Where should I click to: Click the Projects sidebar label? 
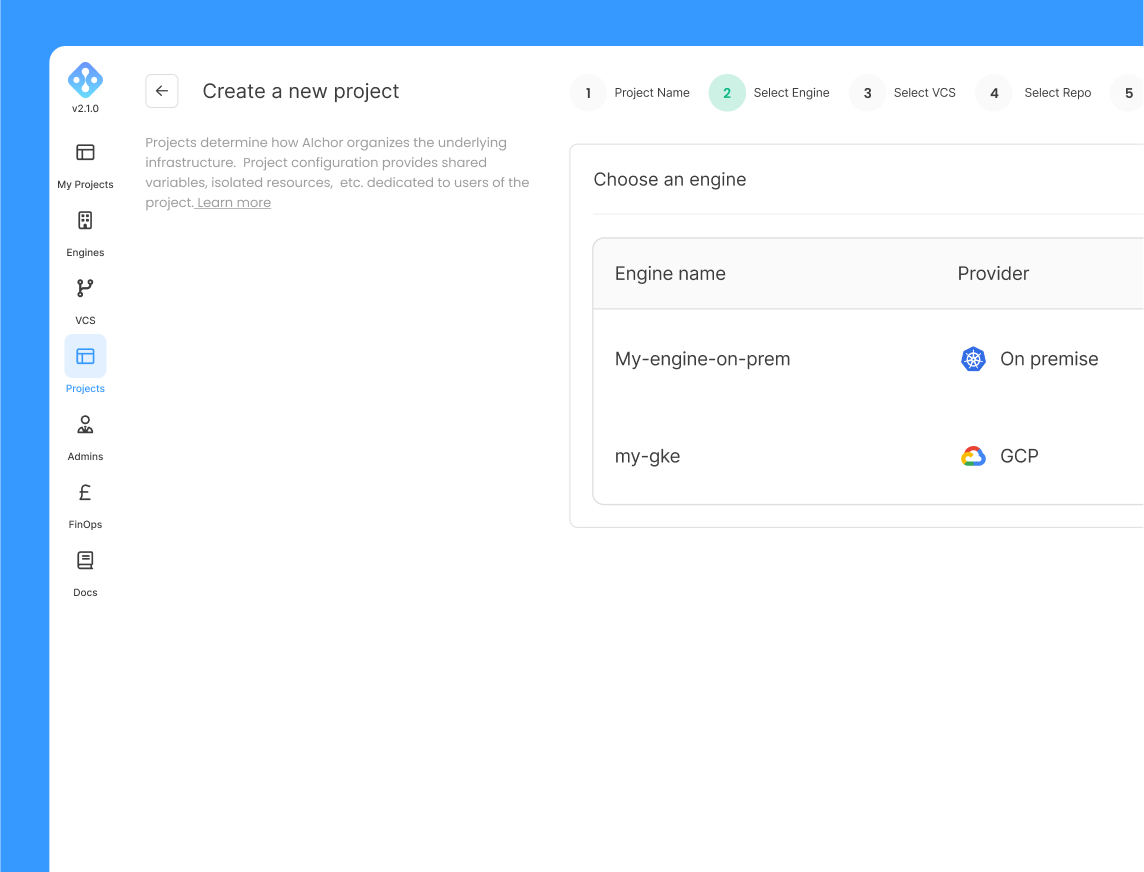point(85,388)
